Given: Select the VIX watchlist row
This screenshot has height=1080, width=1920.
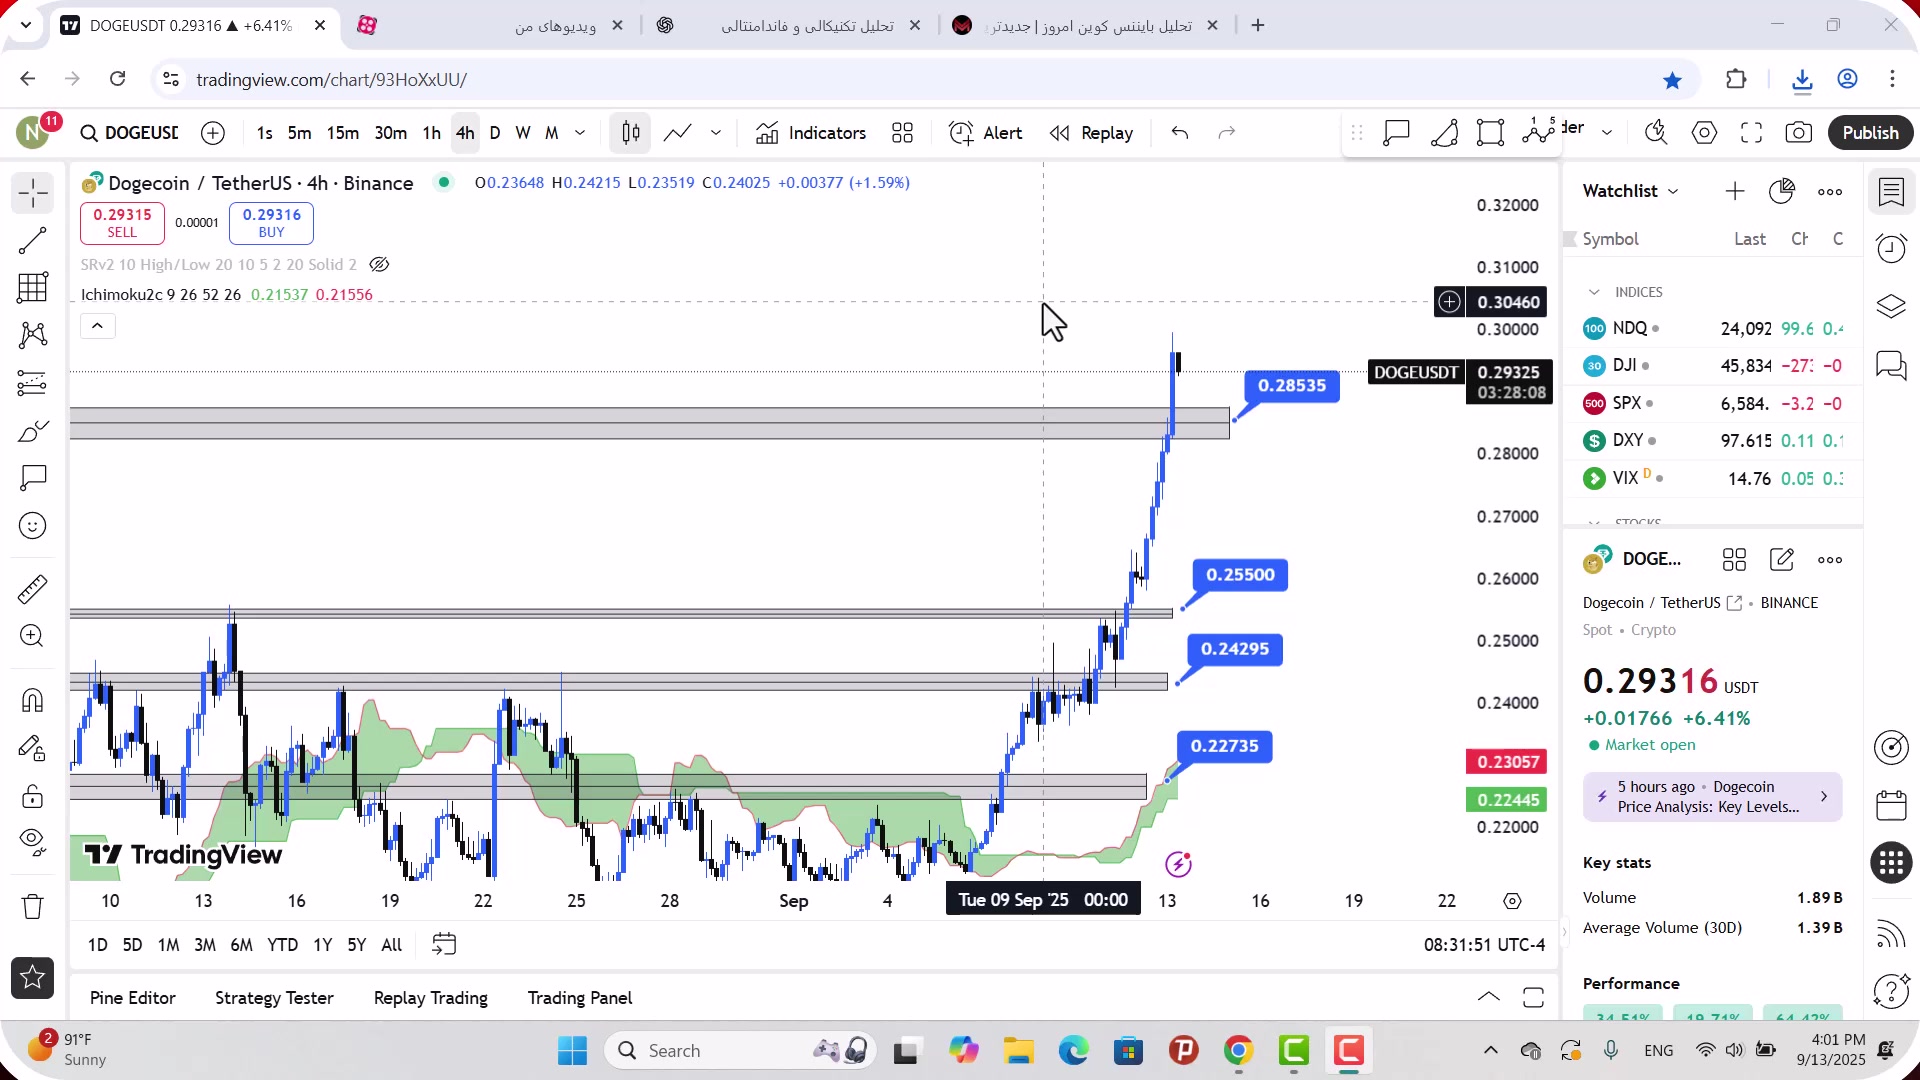Looking at the screenshot, I should coord(1713,478).
